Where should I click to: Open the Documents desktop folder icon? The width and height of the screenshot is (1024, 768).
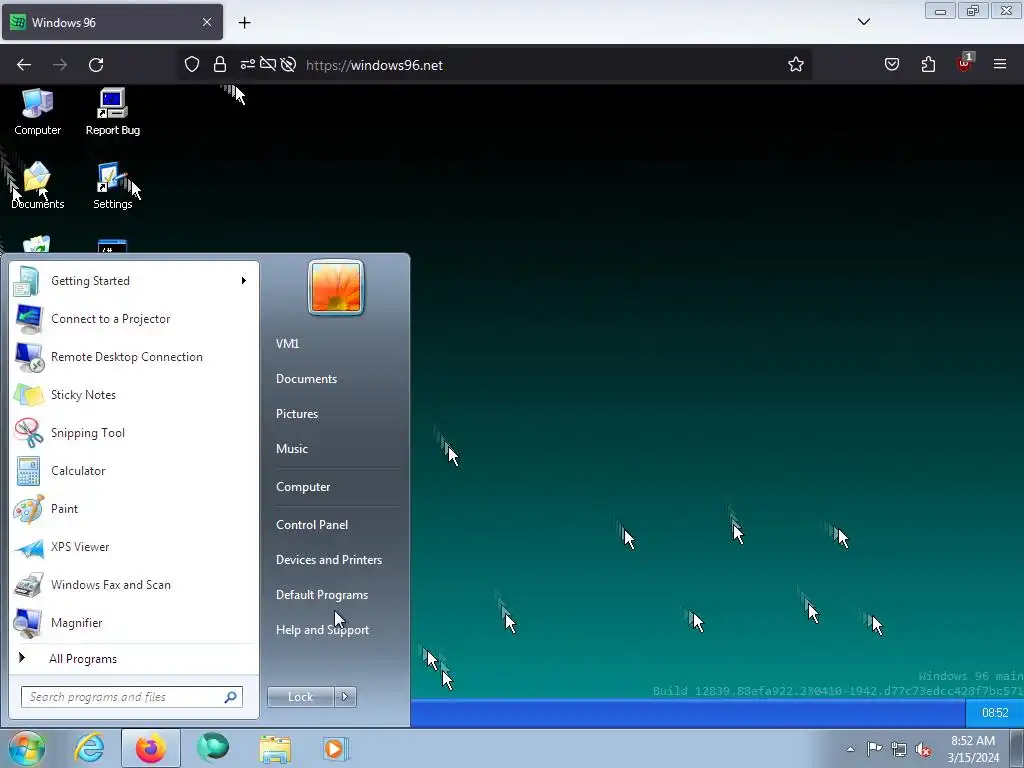tap(37, 185)
